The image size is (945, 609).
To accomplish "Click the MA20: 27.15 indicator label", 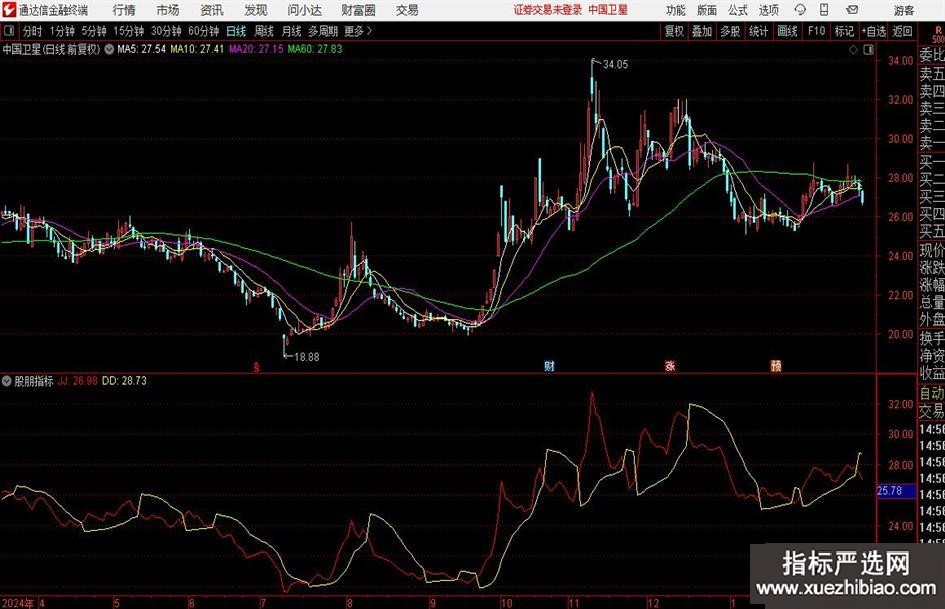I will pyautogui.click(x=256, y=49).
